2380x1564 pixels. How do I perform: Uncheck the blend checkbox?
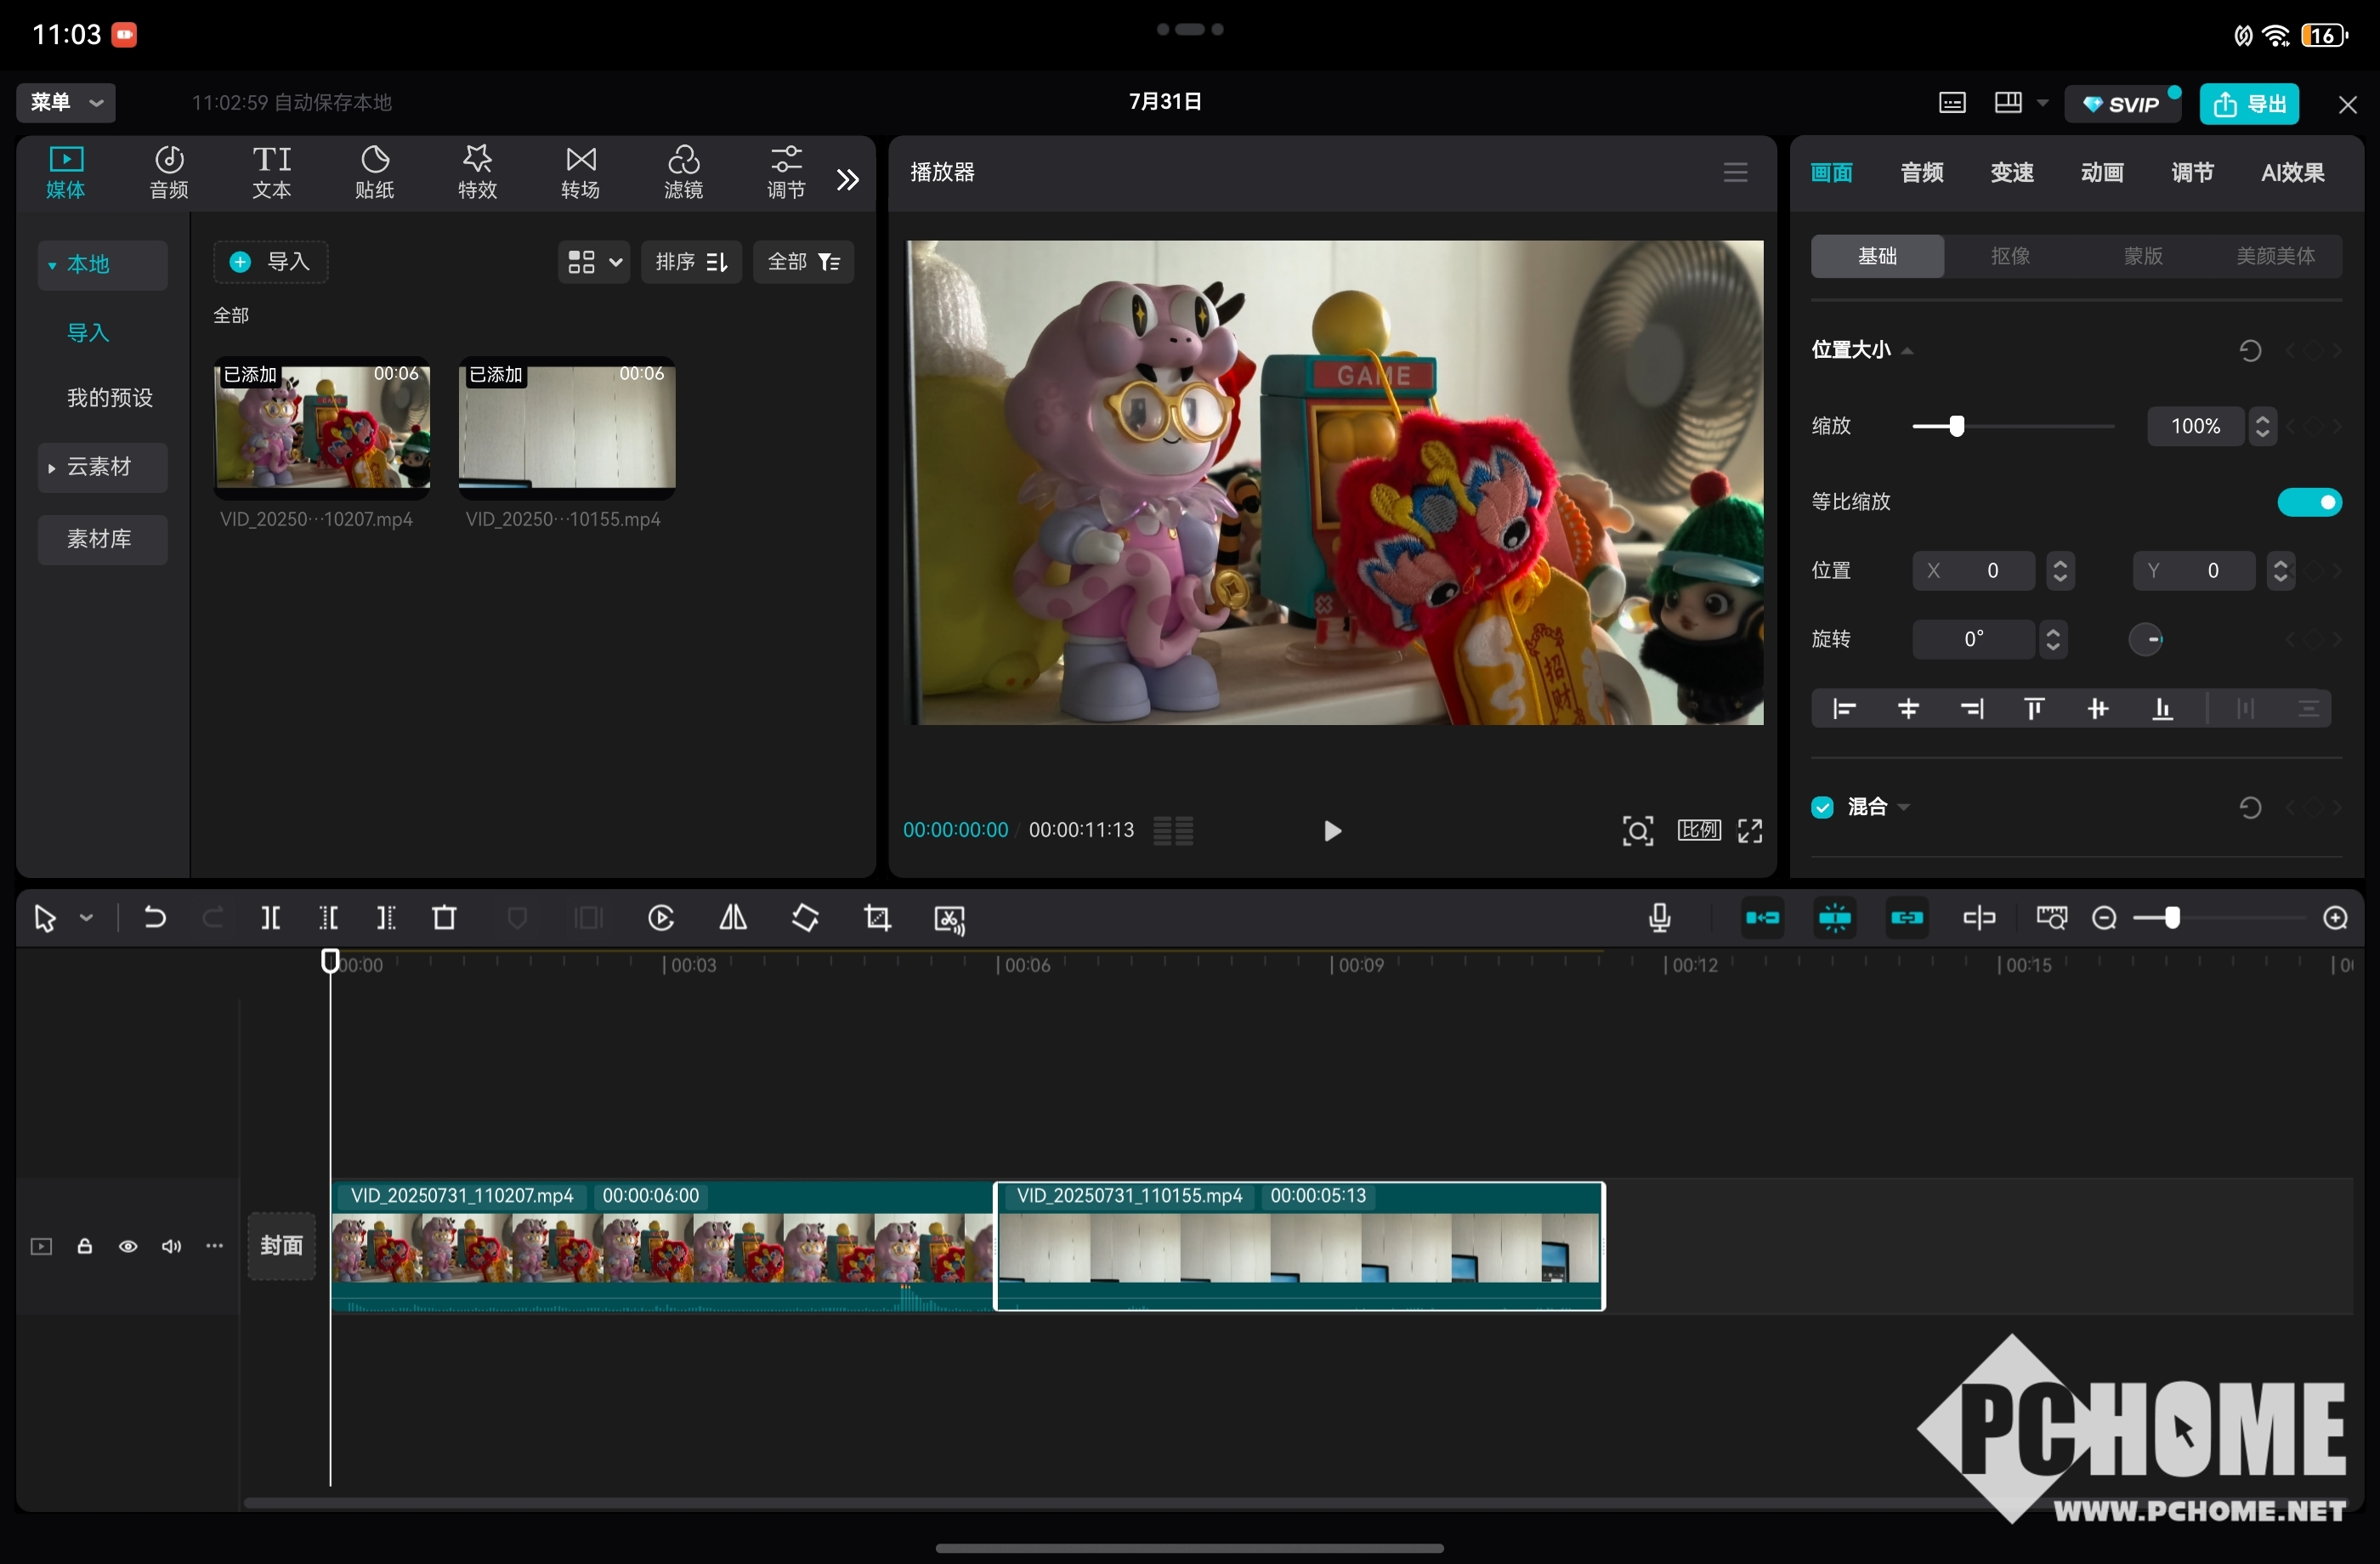pos(1822,807)
